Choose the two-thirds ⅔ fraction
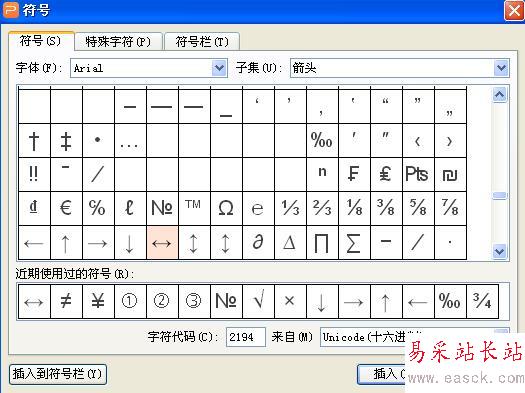525x393 pixels. (x=322, y=208)
